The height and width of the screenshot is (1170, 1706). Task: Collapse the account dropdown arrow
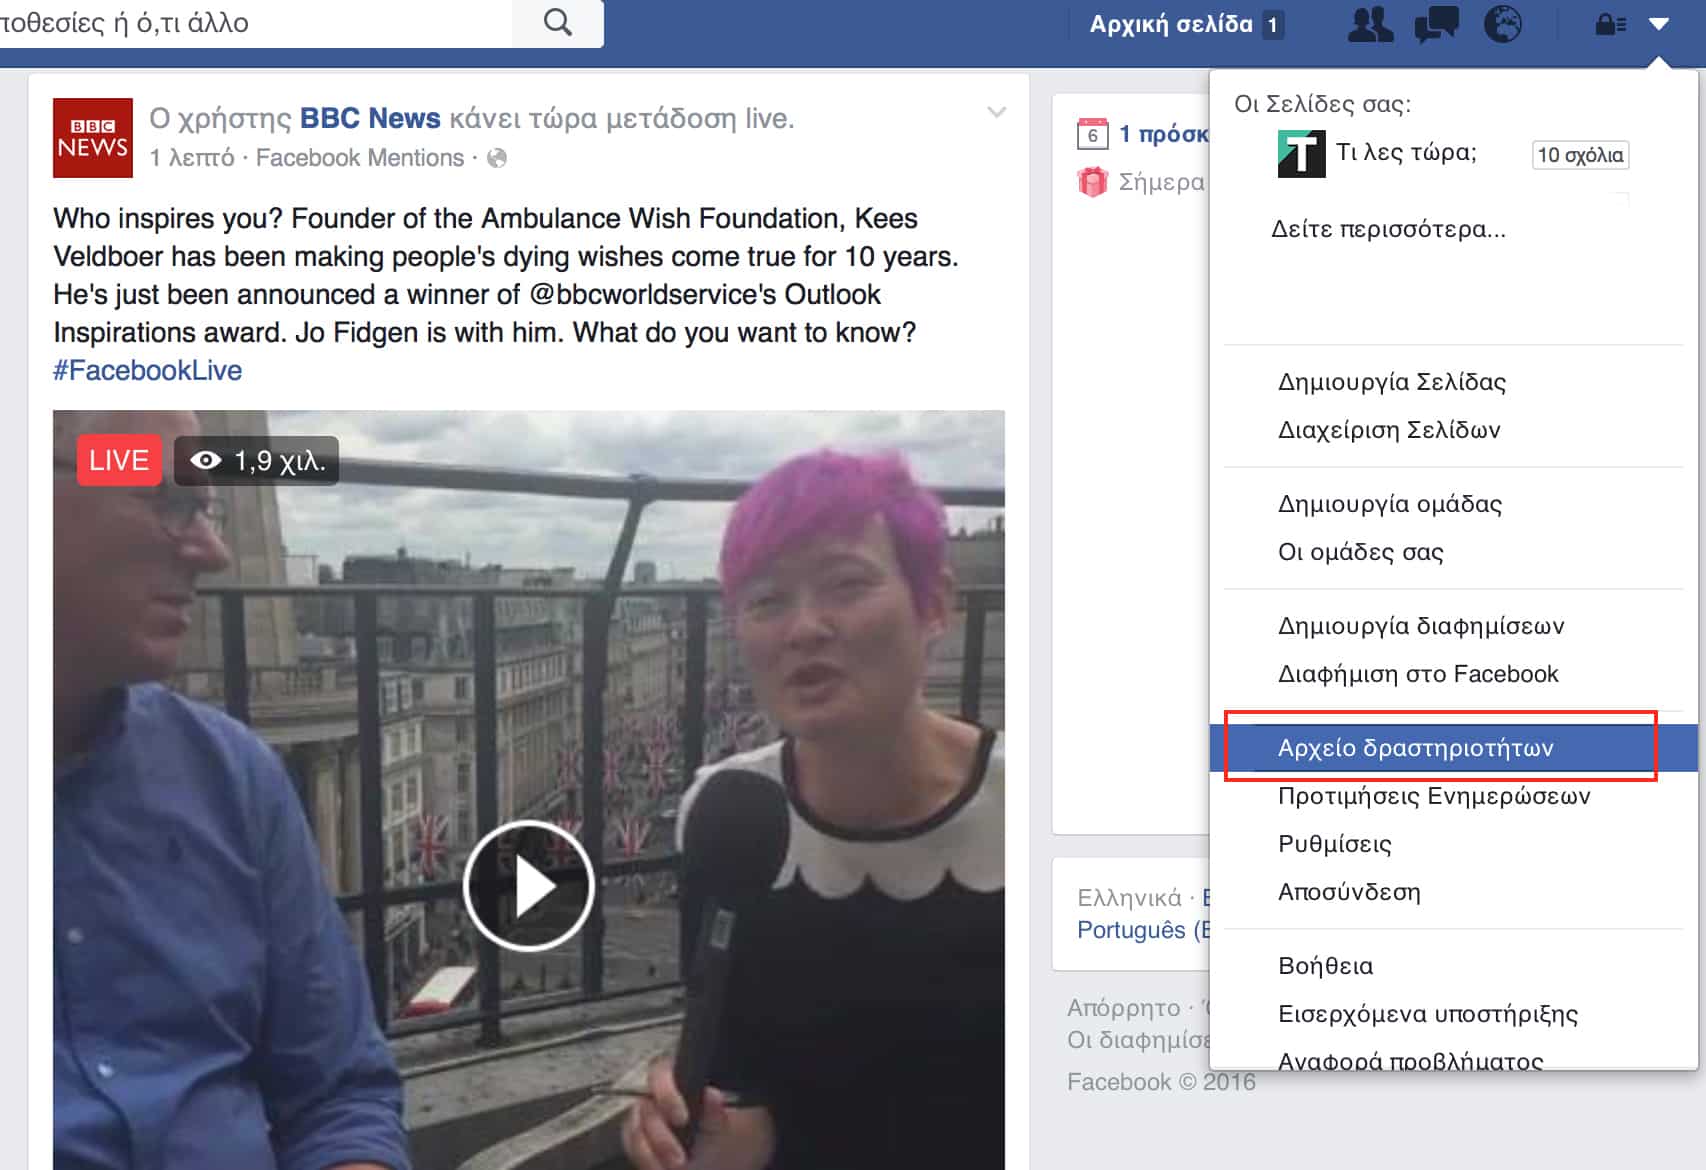[x=1659, y=24]
